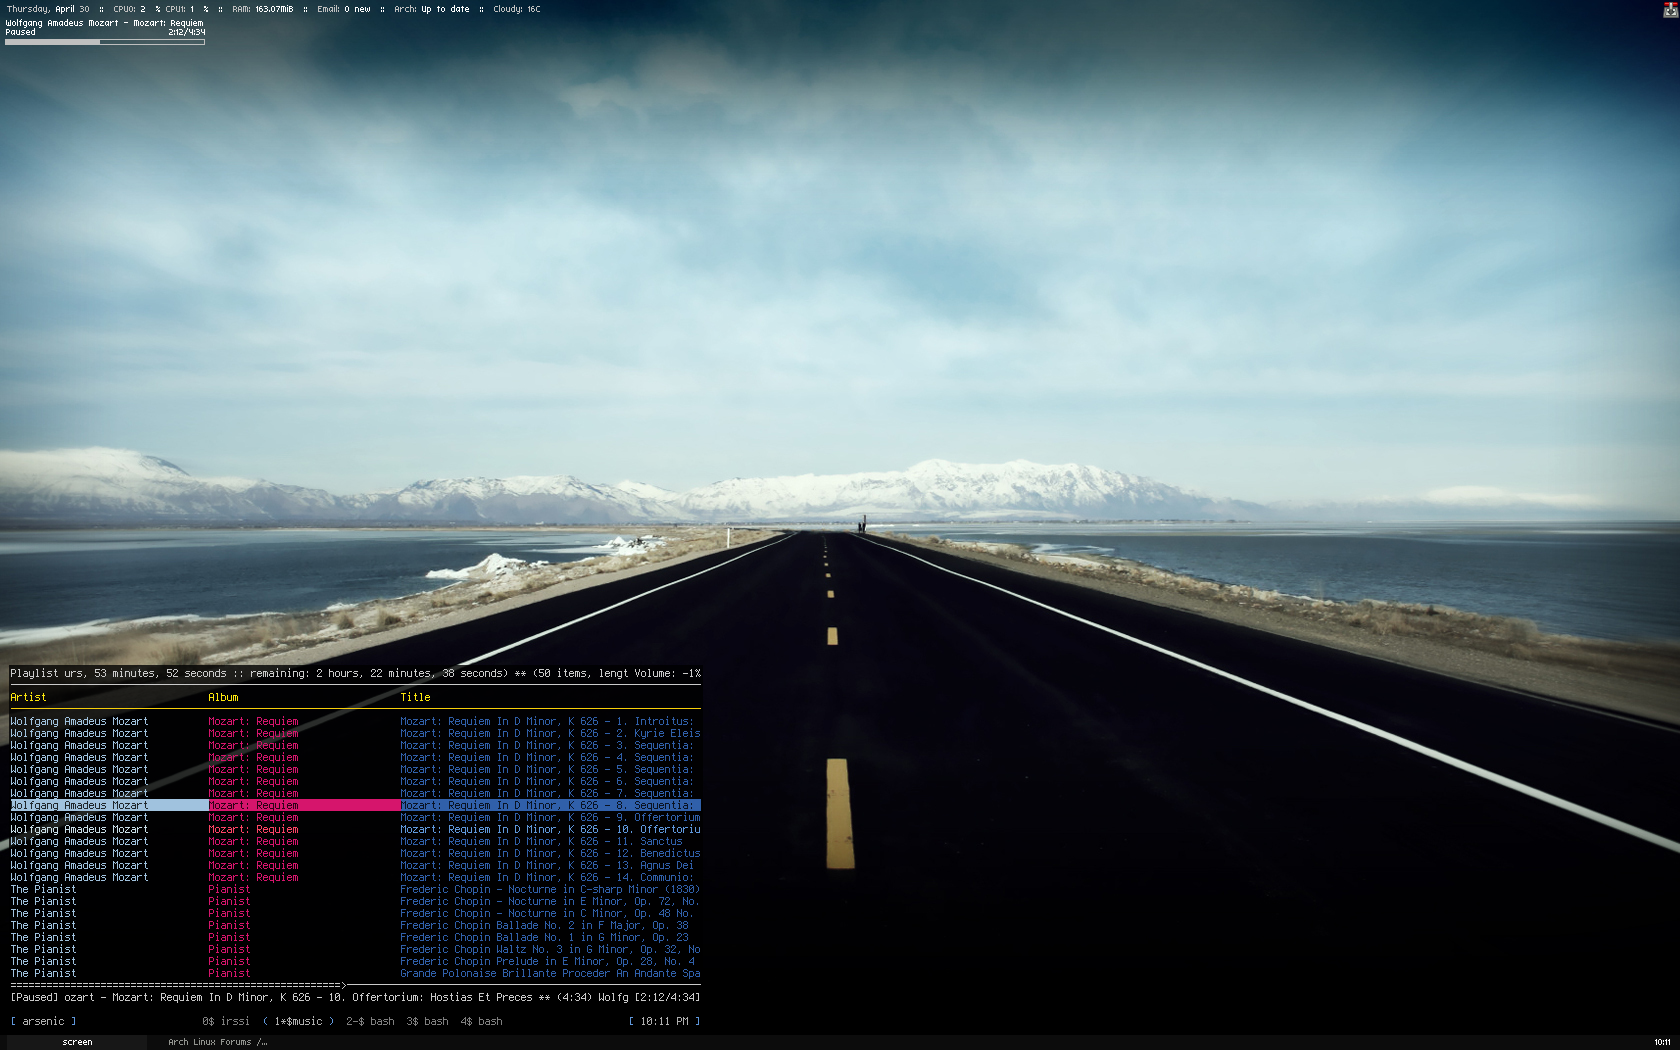
Task: Click the Artist column header
Action: [29, 697]
